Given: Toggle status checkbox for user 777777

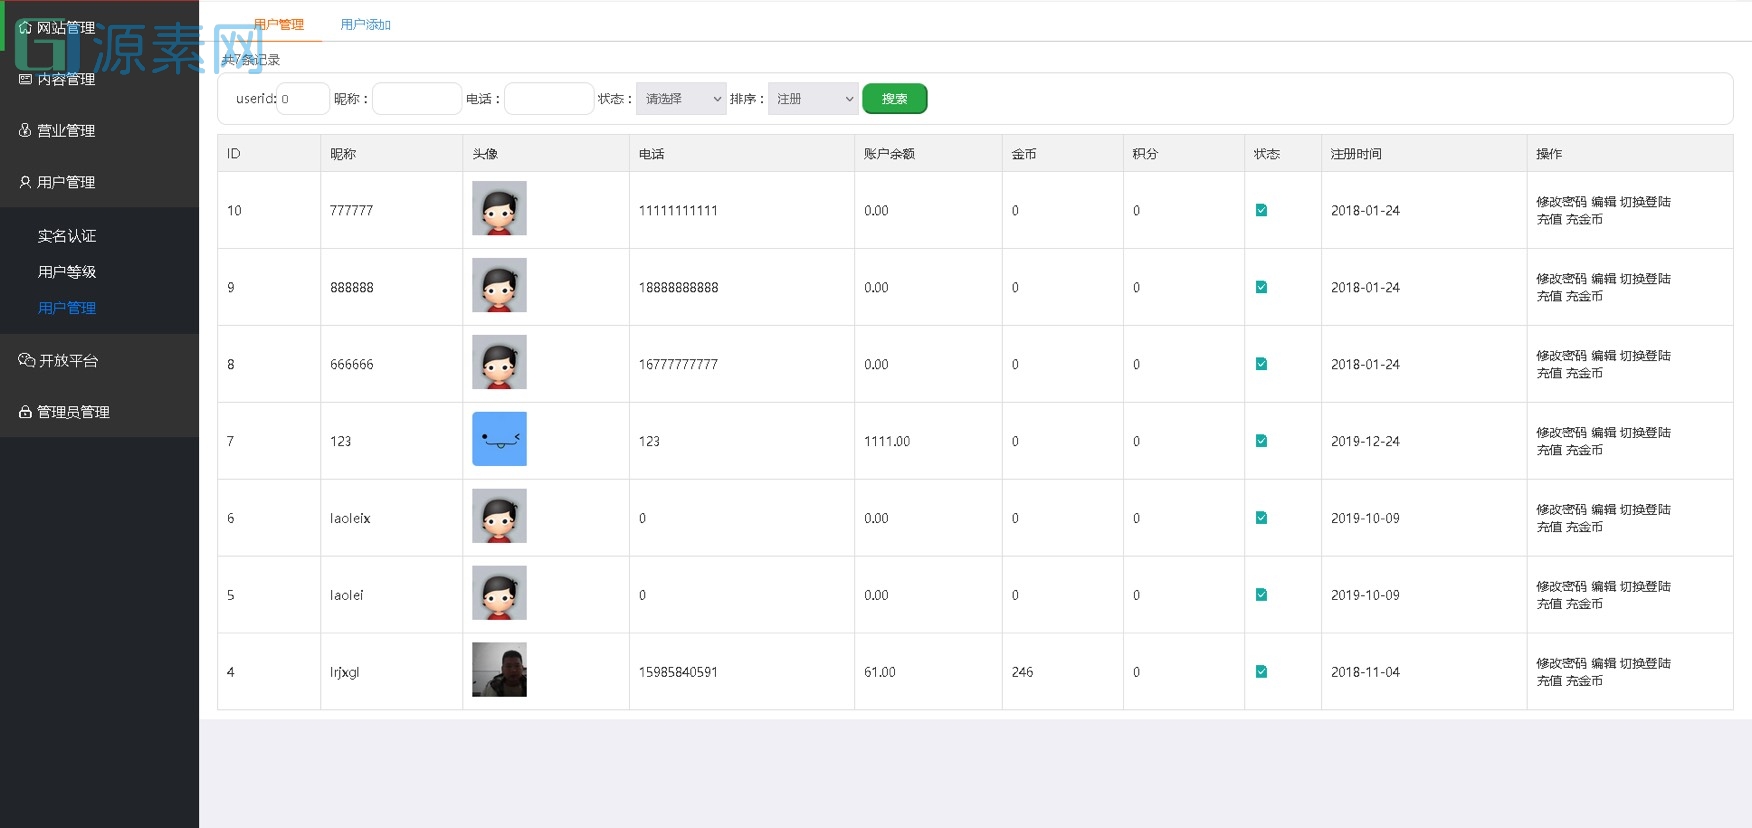Looking at the screenshot, I should coord(1261,210).
